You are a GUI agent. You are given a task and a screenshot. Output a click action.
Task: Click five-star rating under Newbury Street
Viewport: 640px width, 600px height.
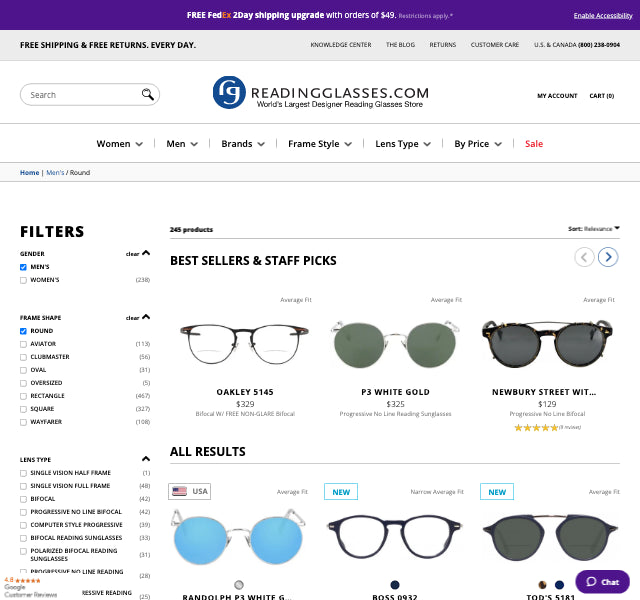536,427
